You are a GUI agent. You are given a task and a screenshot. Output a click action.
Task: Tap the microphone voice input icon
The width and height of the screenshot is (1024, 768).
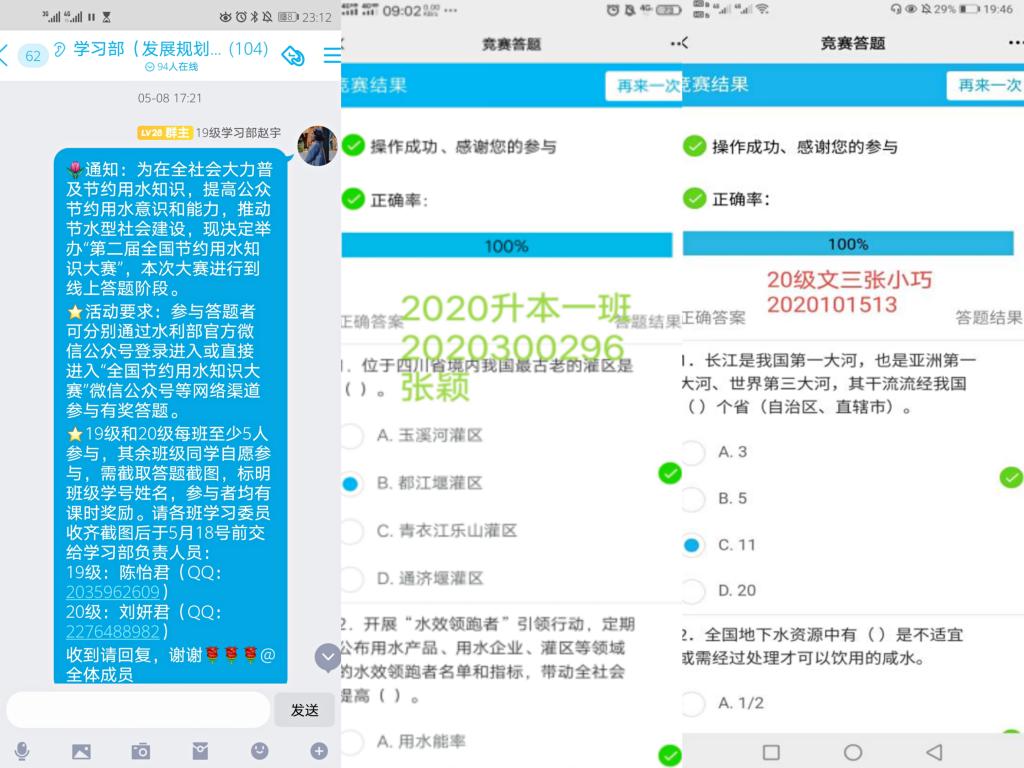tap(21, 750)
